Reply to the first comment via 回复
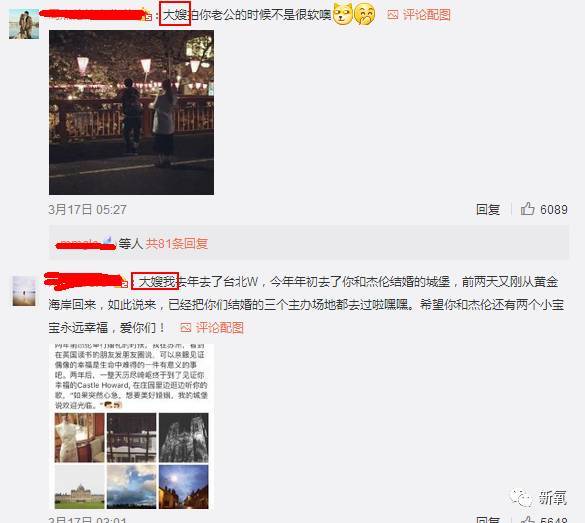Viewport: 585px width, 523px height. 488,210
